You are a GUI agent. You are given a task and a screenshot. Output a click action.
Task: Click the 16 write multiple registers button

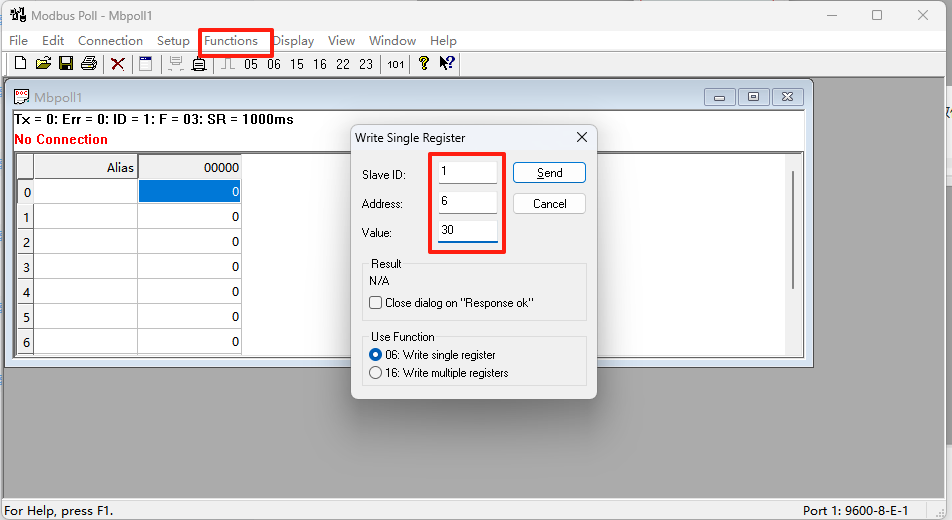pos(320,64)
